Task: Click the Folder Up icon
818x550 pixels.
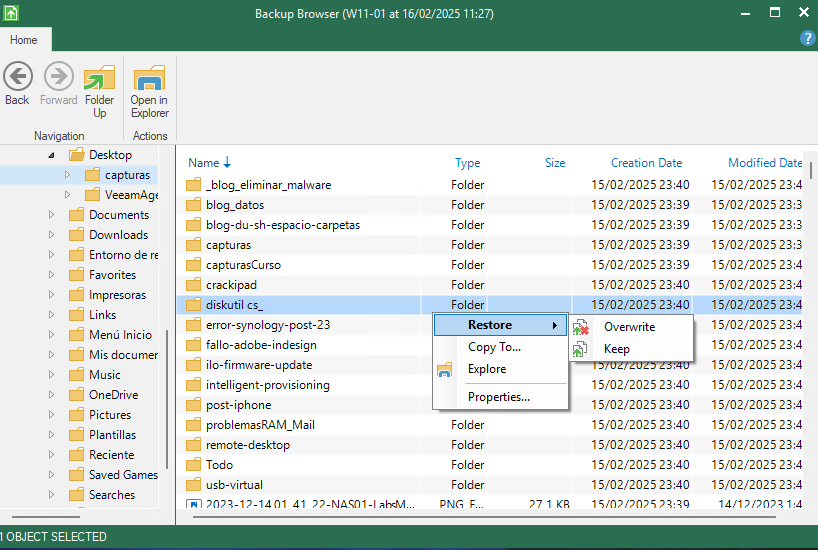Action: coord(99,78)
